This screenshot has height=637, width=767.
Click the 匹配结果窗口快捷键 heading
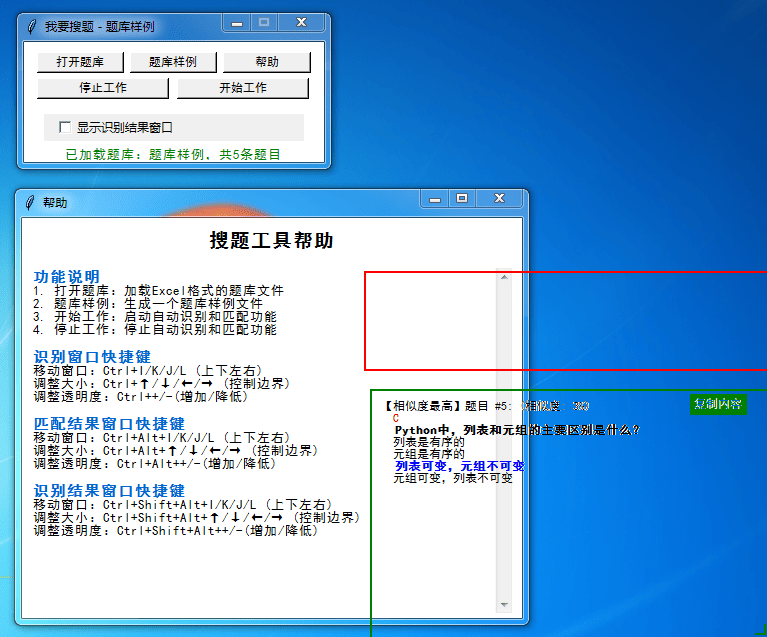pyautogui.click(x=109, y=424)
